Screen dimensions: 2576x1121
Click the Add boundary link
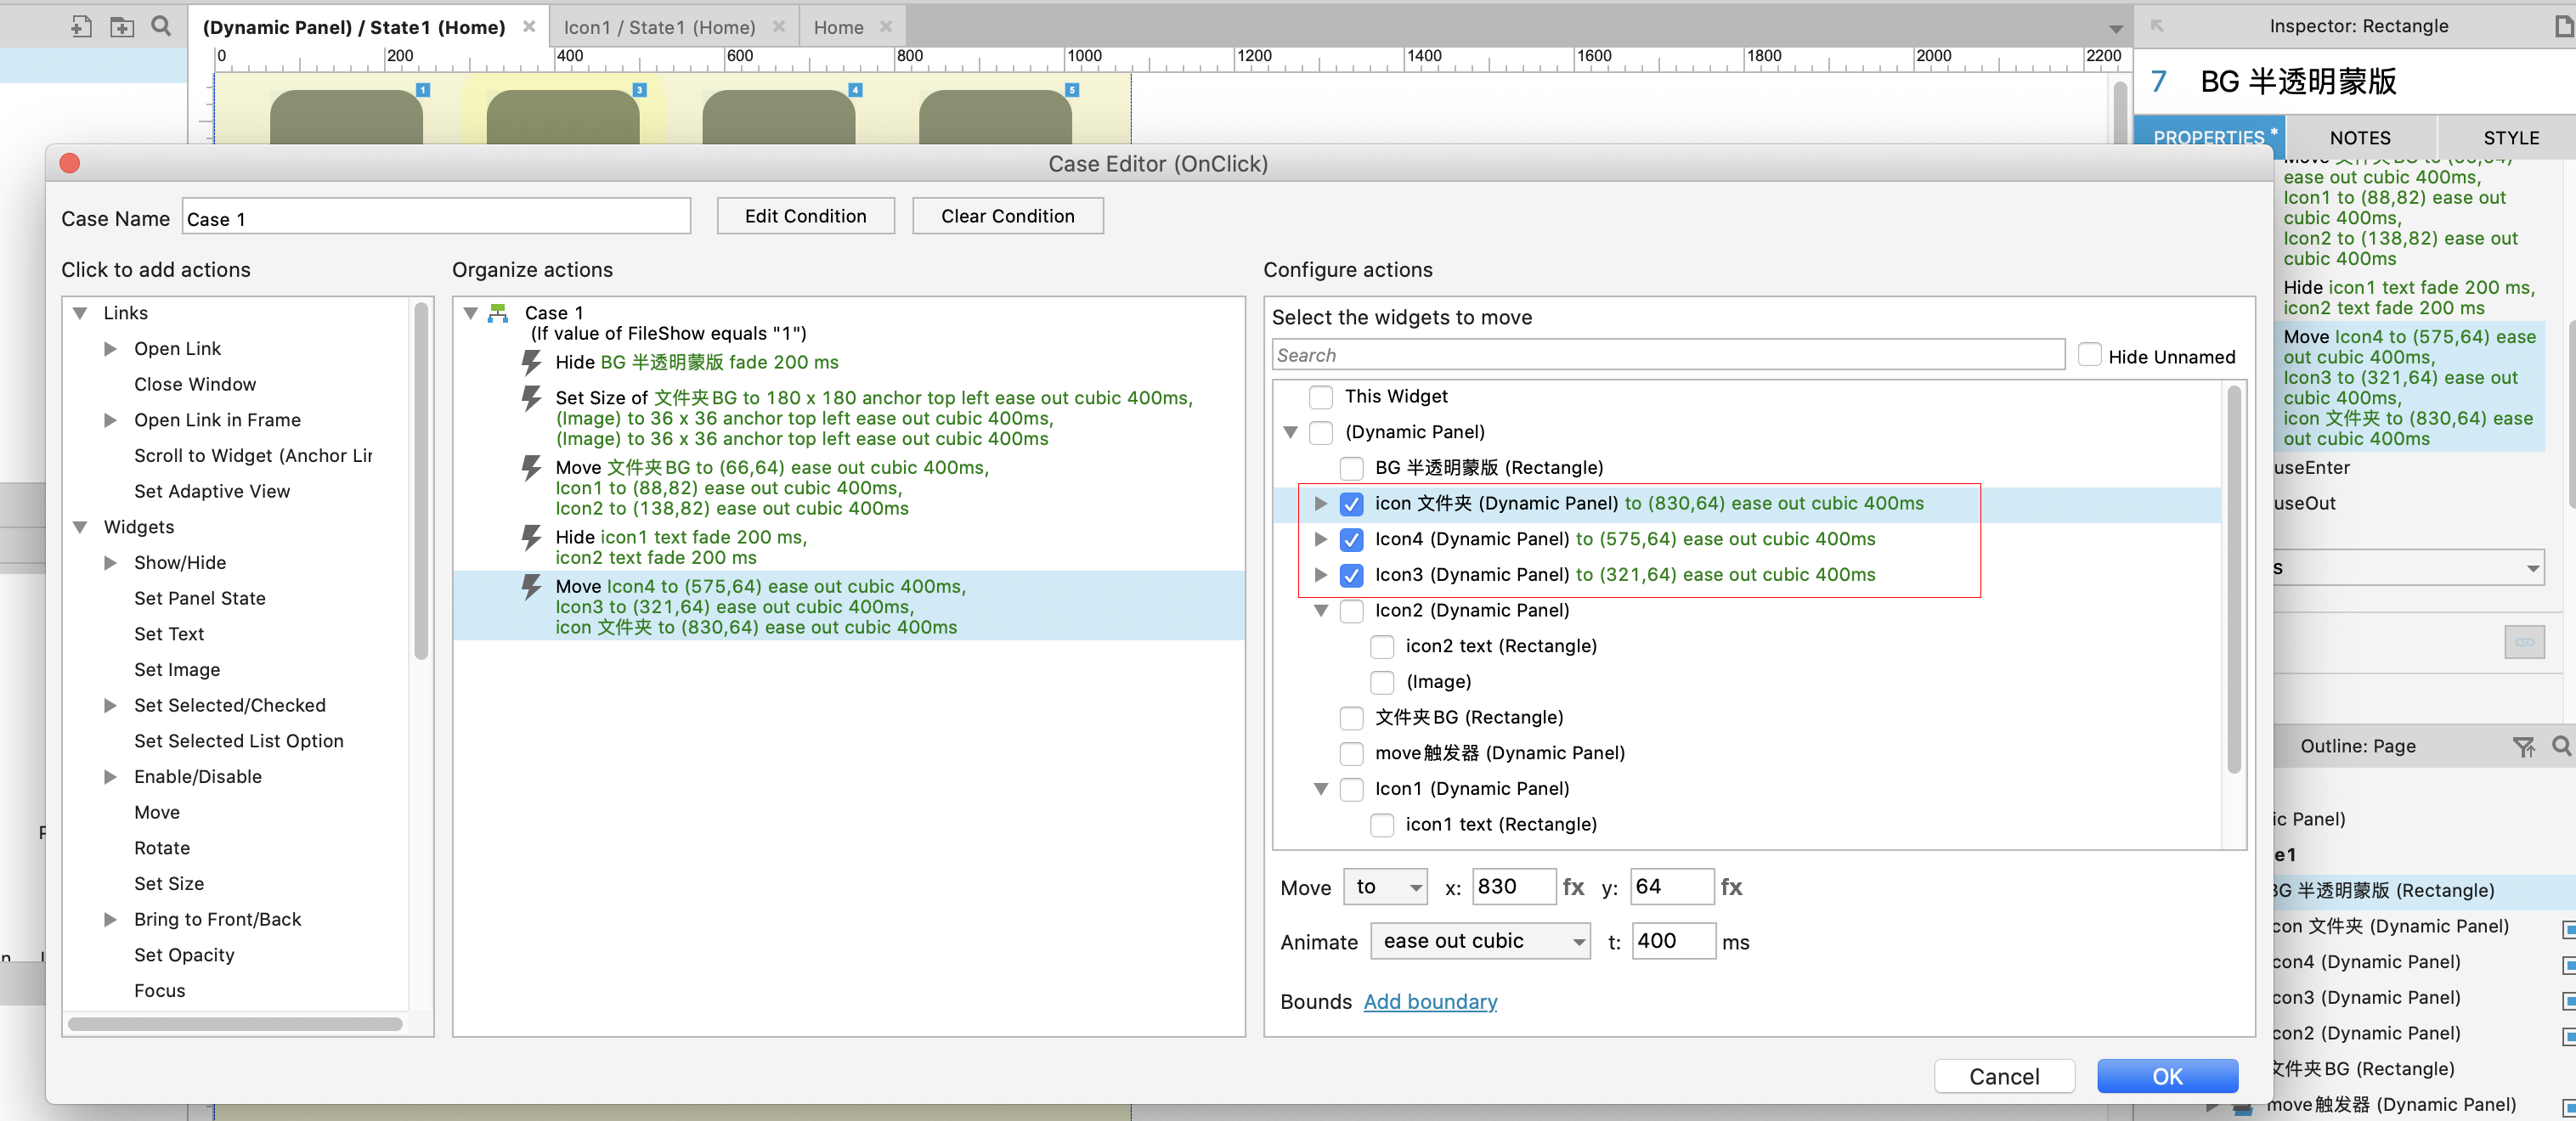pos(1430,1002)
